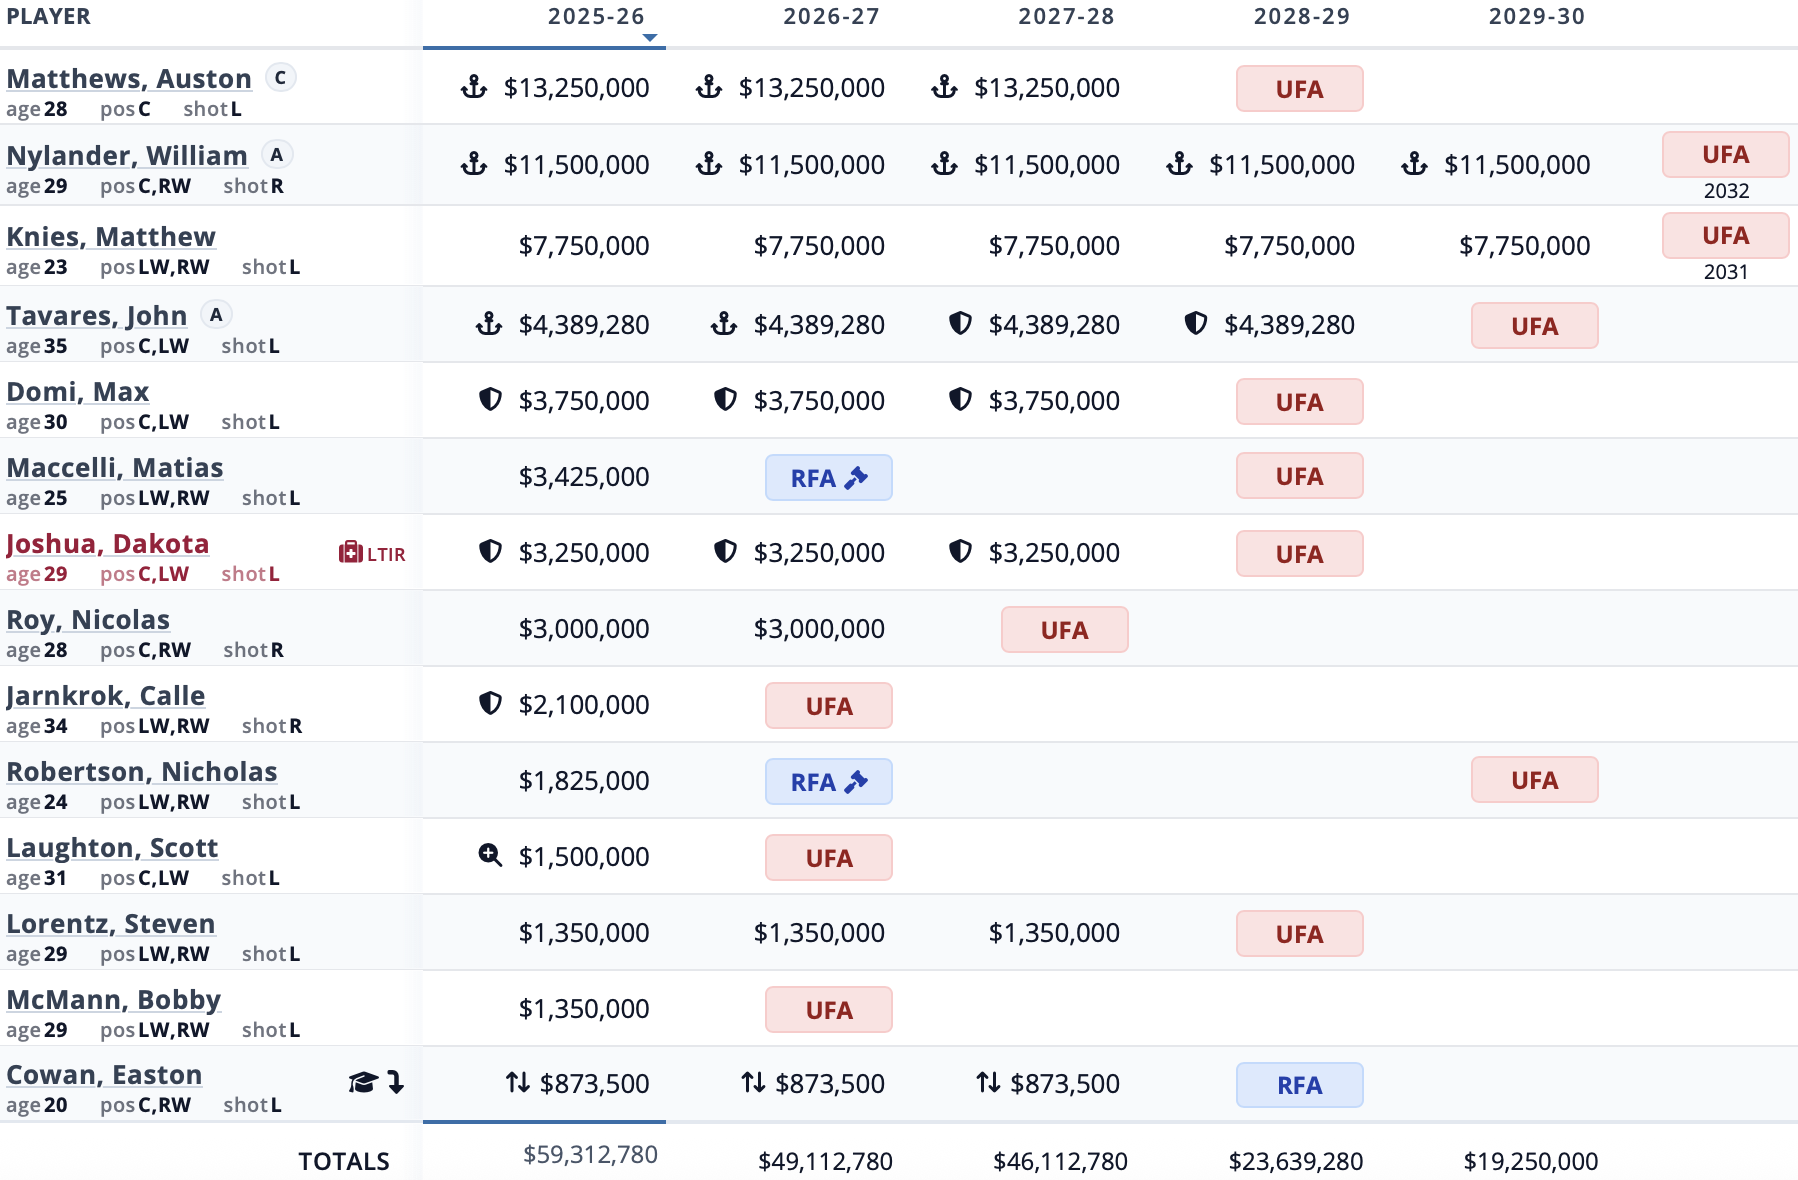Select the 2028-29 season column header
The height and width of the screenshot is (1180, 1798).
pyautogui.click(x=1301, y=17)
